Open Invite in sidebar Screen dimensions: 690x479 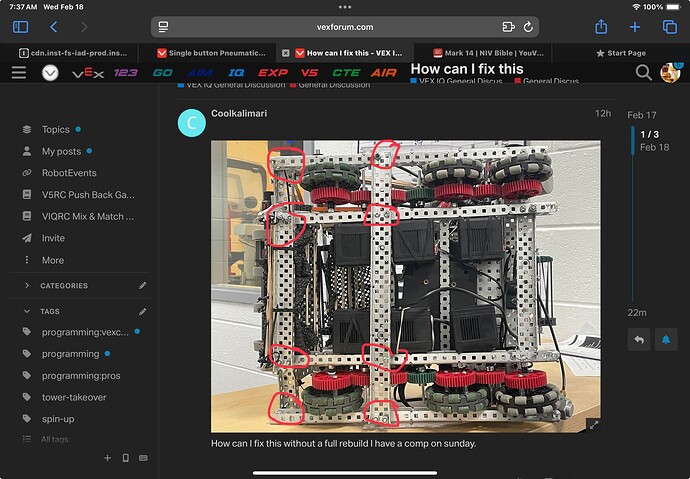point(53,238)
